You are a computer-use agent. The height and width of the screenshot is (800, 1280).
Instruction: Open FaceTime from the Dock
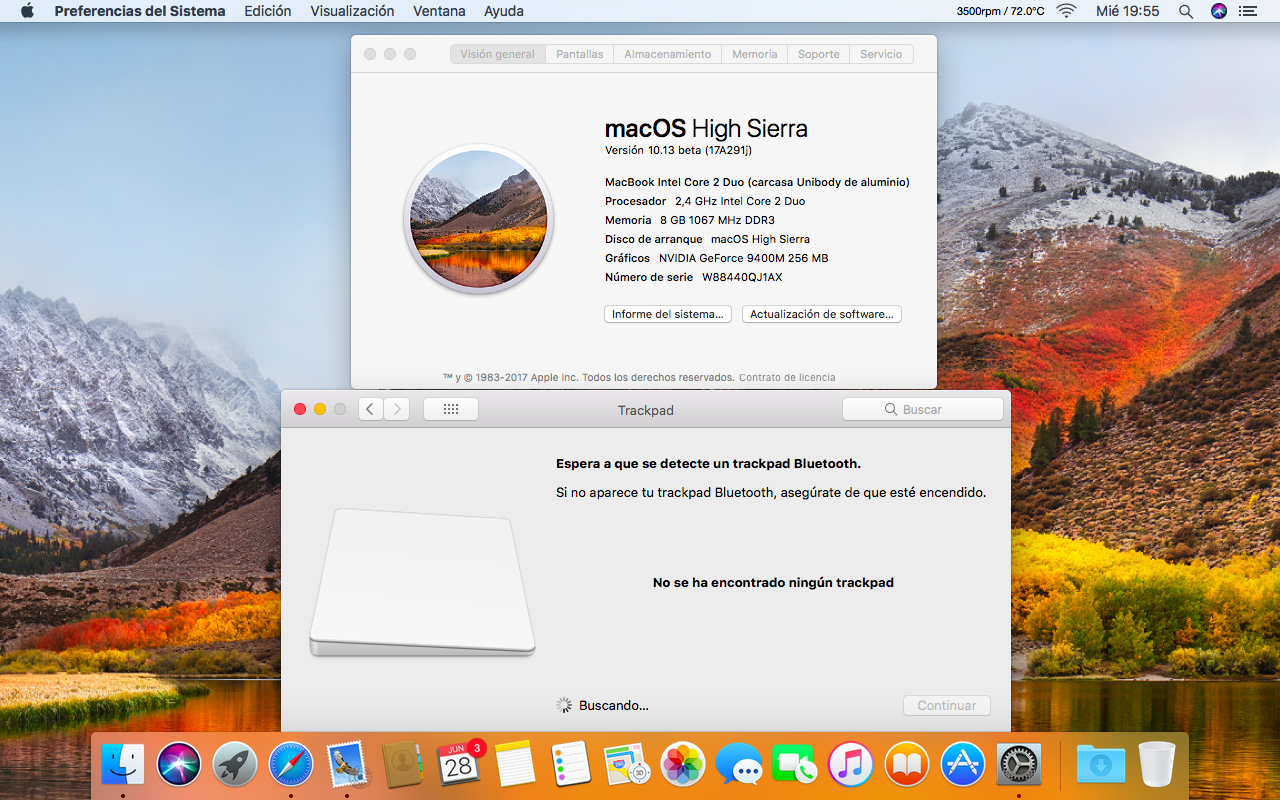[795, 765]
